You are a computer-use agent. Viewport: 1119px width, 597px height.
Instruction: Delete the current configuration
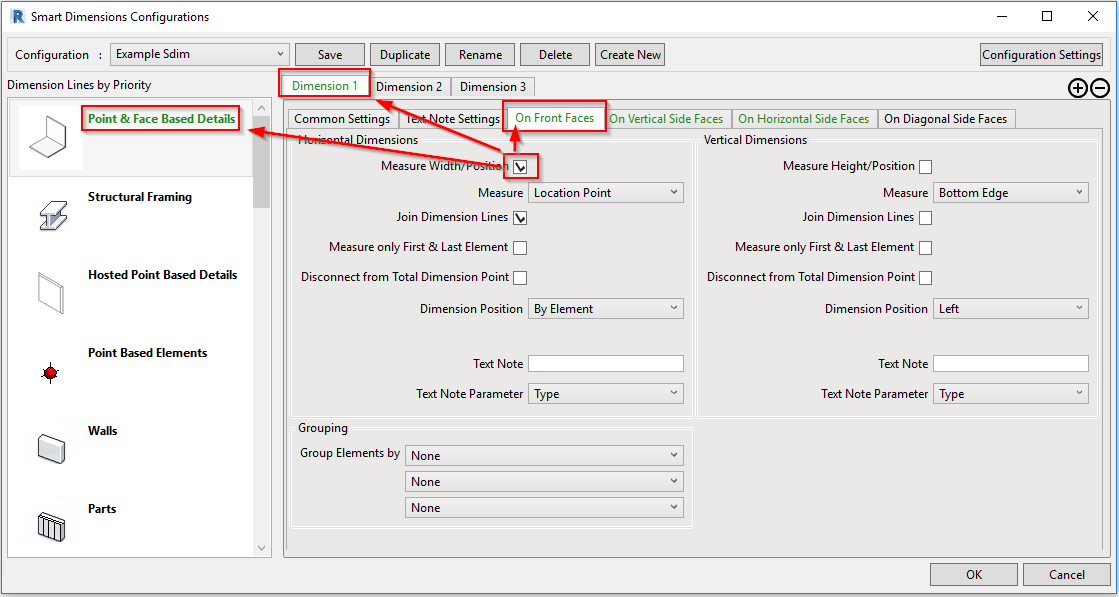(x=555, y=55)
